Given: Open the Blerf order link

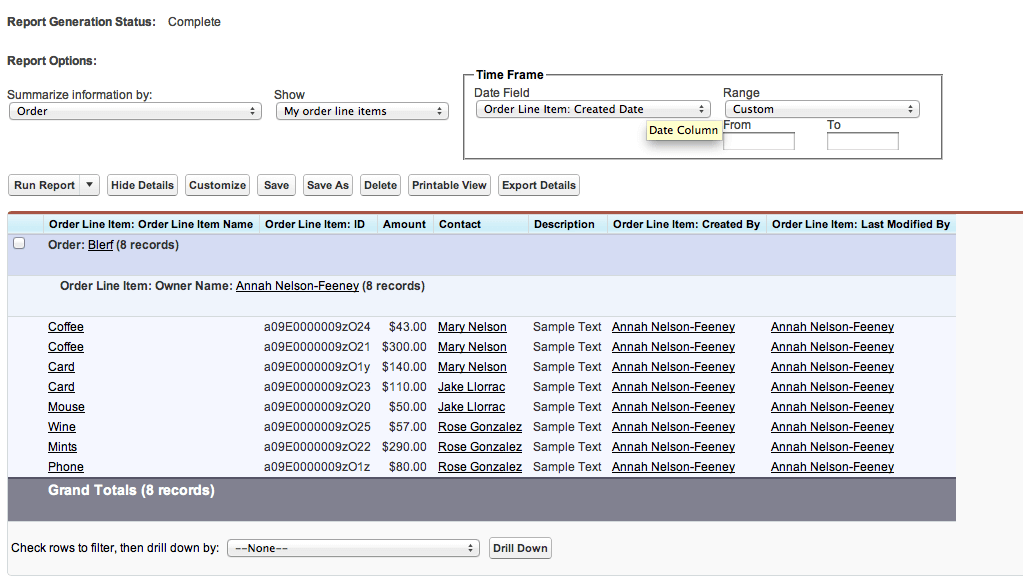Looking at the screenshot, I should click(100, 244).
